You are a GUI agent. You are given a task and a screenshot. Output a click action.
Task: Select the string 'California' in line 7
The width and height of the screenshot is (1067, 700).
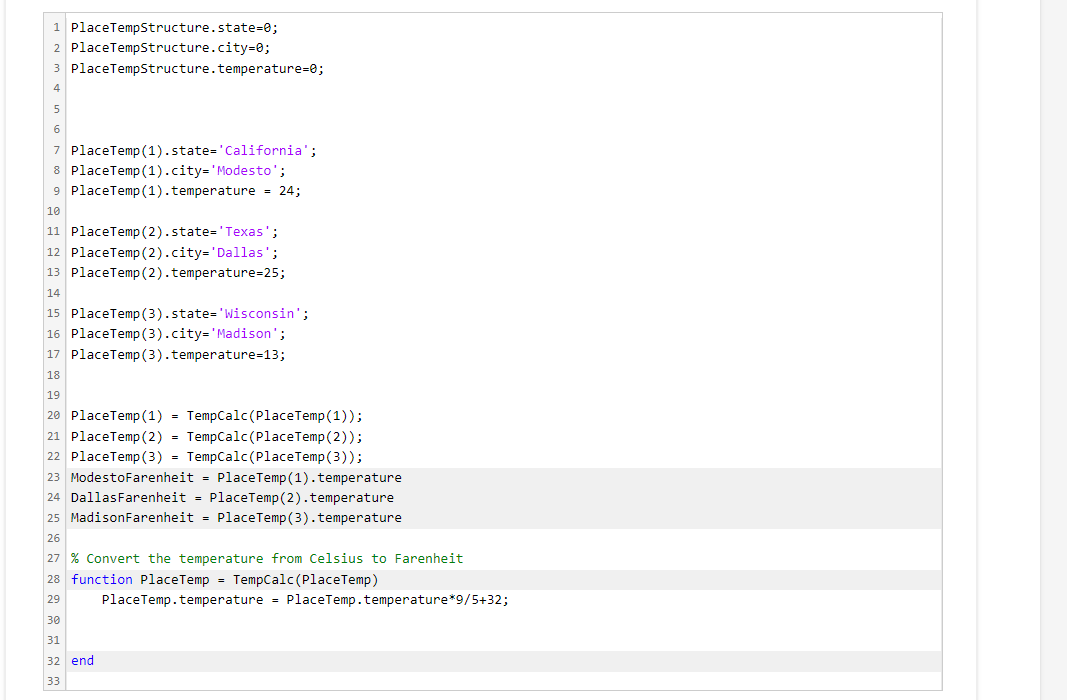pos(263,150)
